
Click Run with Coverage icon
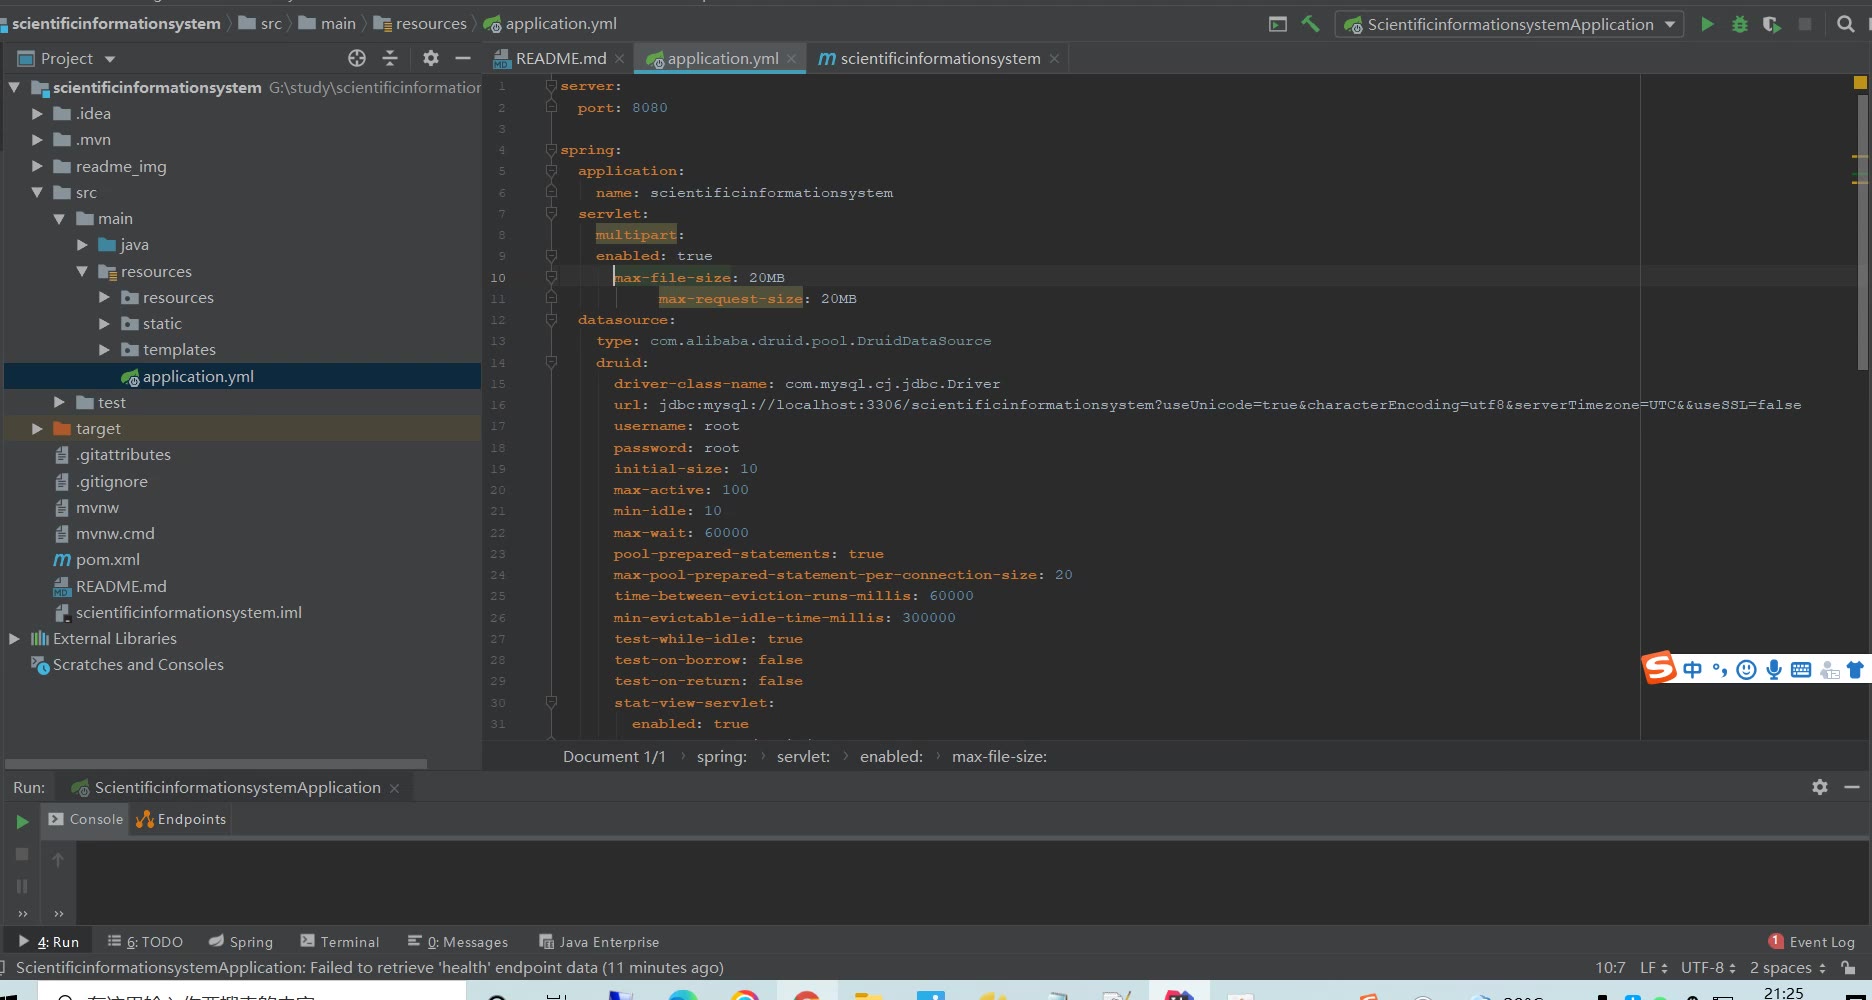(x=1772, y=24)
